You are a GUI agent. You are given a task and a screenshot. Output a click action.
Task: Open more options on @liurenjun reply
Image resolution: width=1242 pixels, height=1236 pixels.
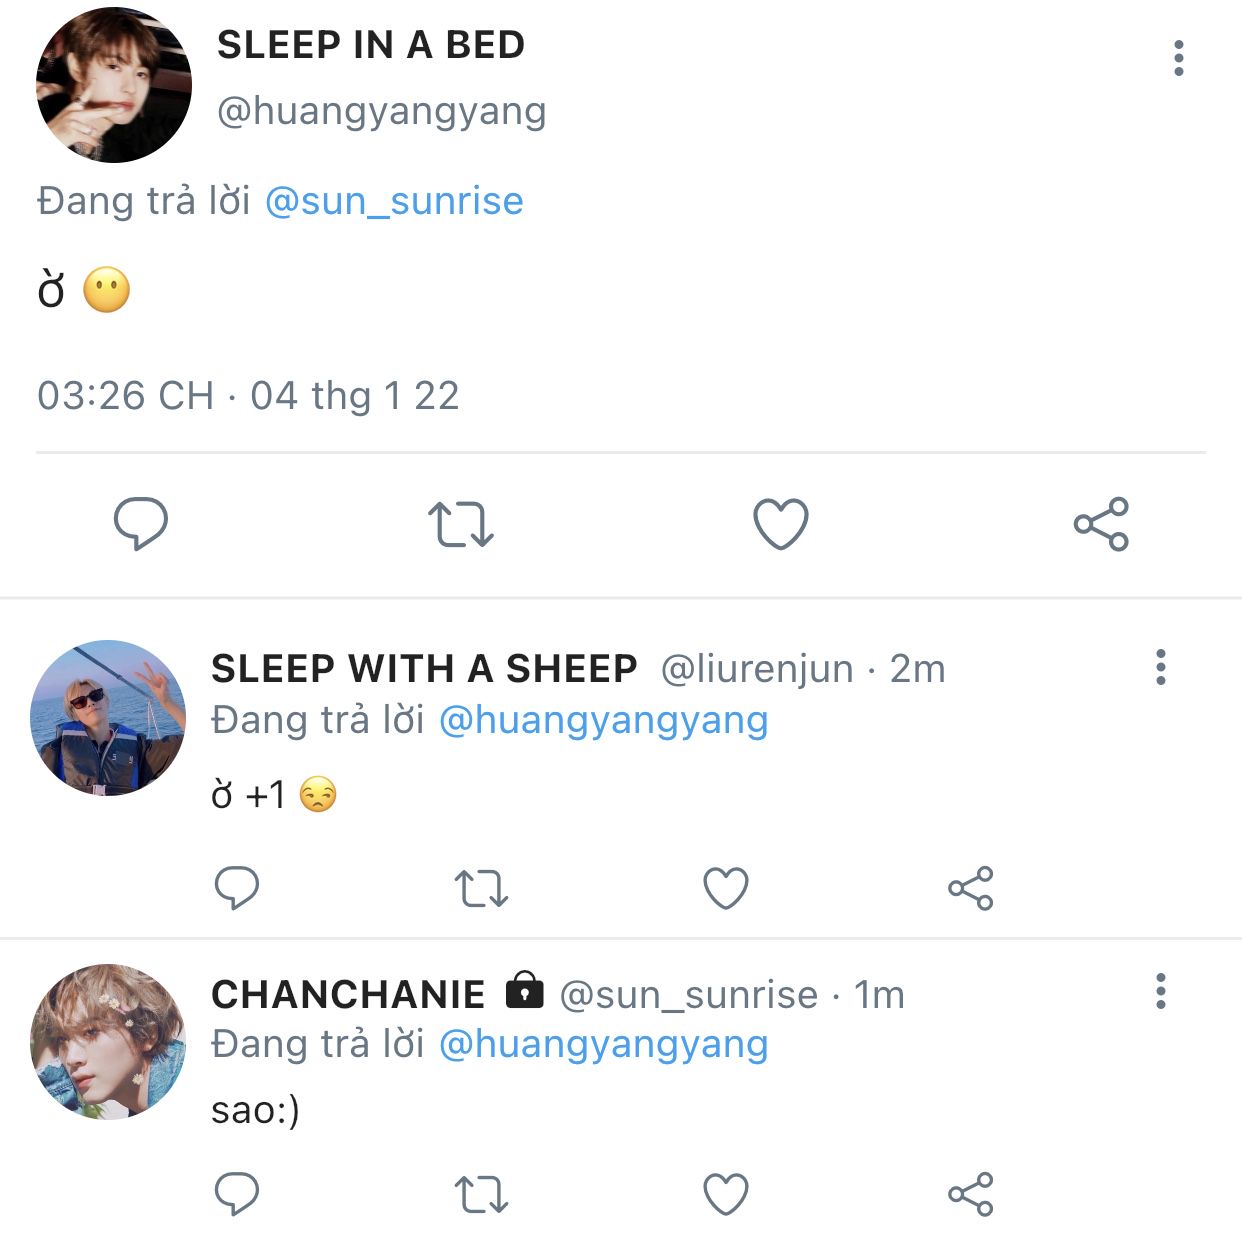(x=1160, y=667)
